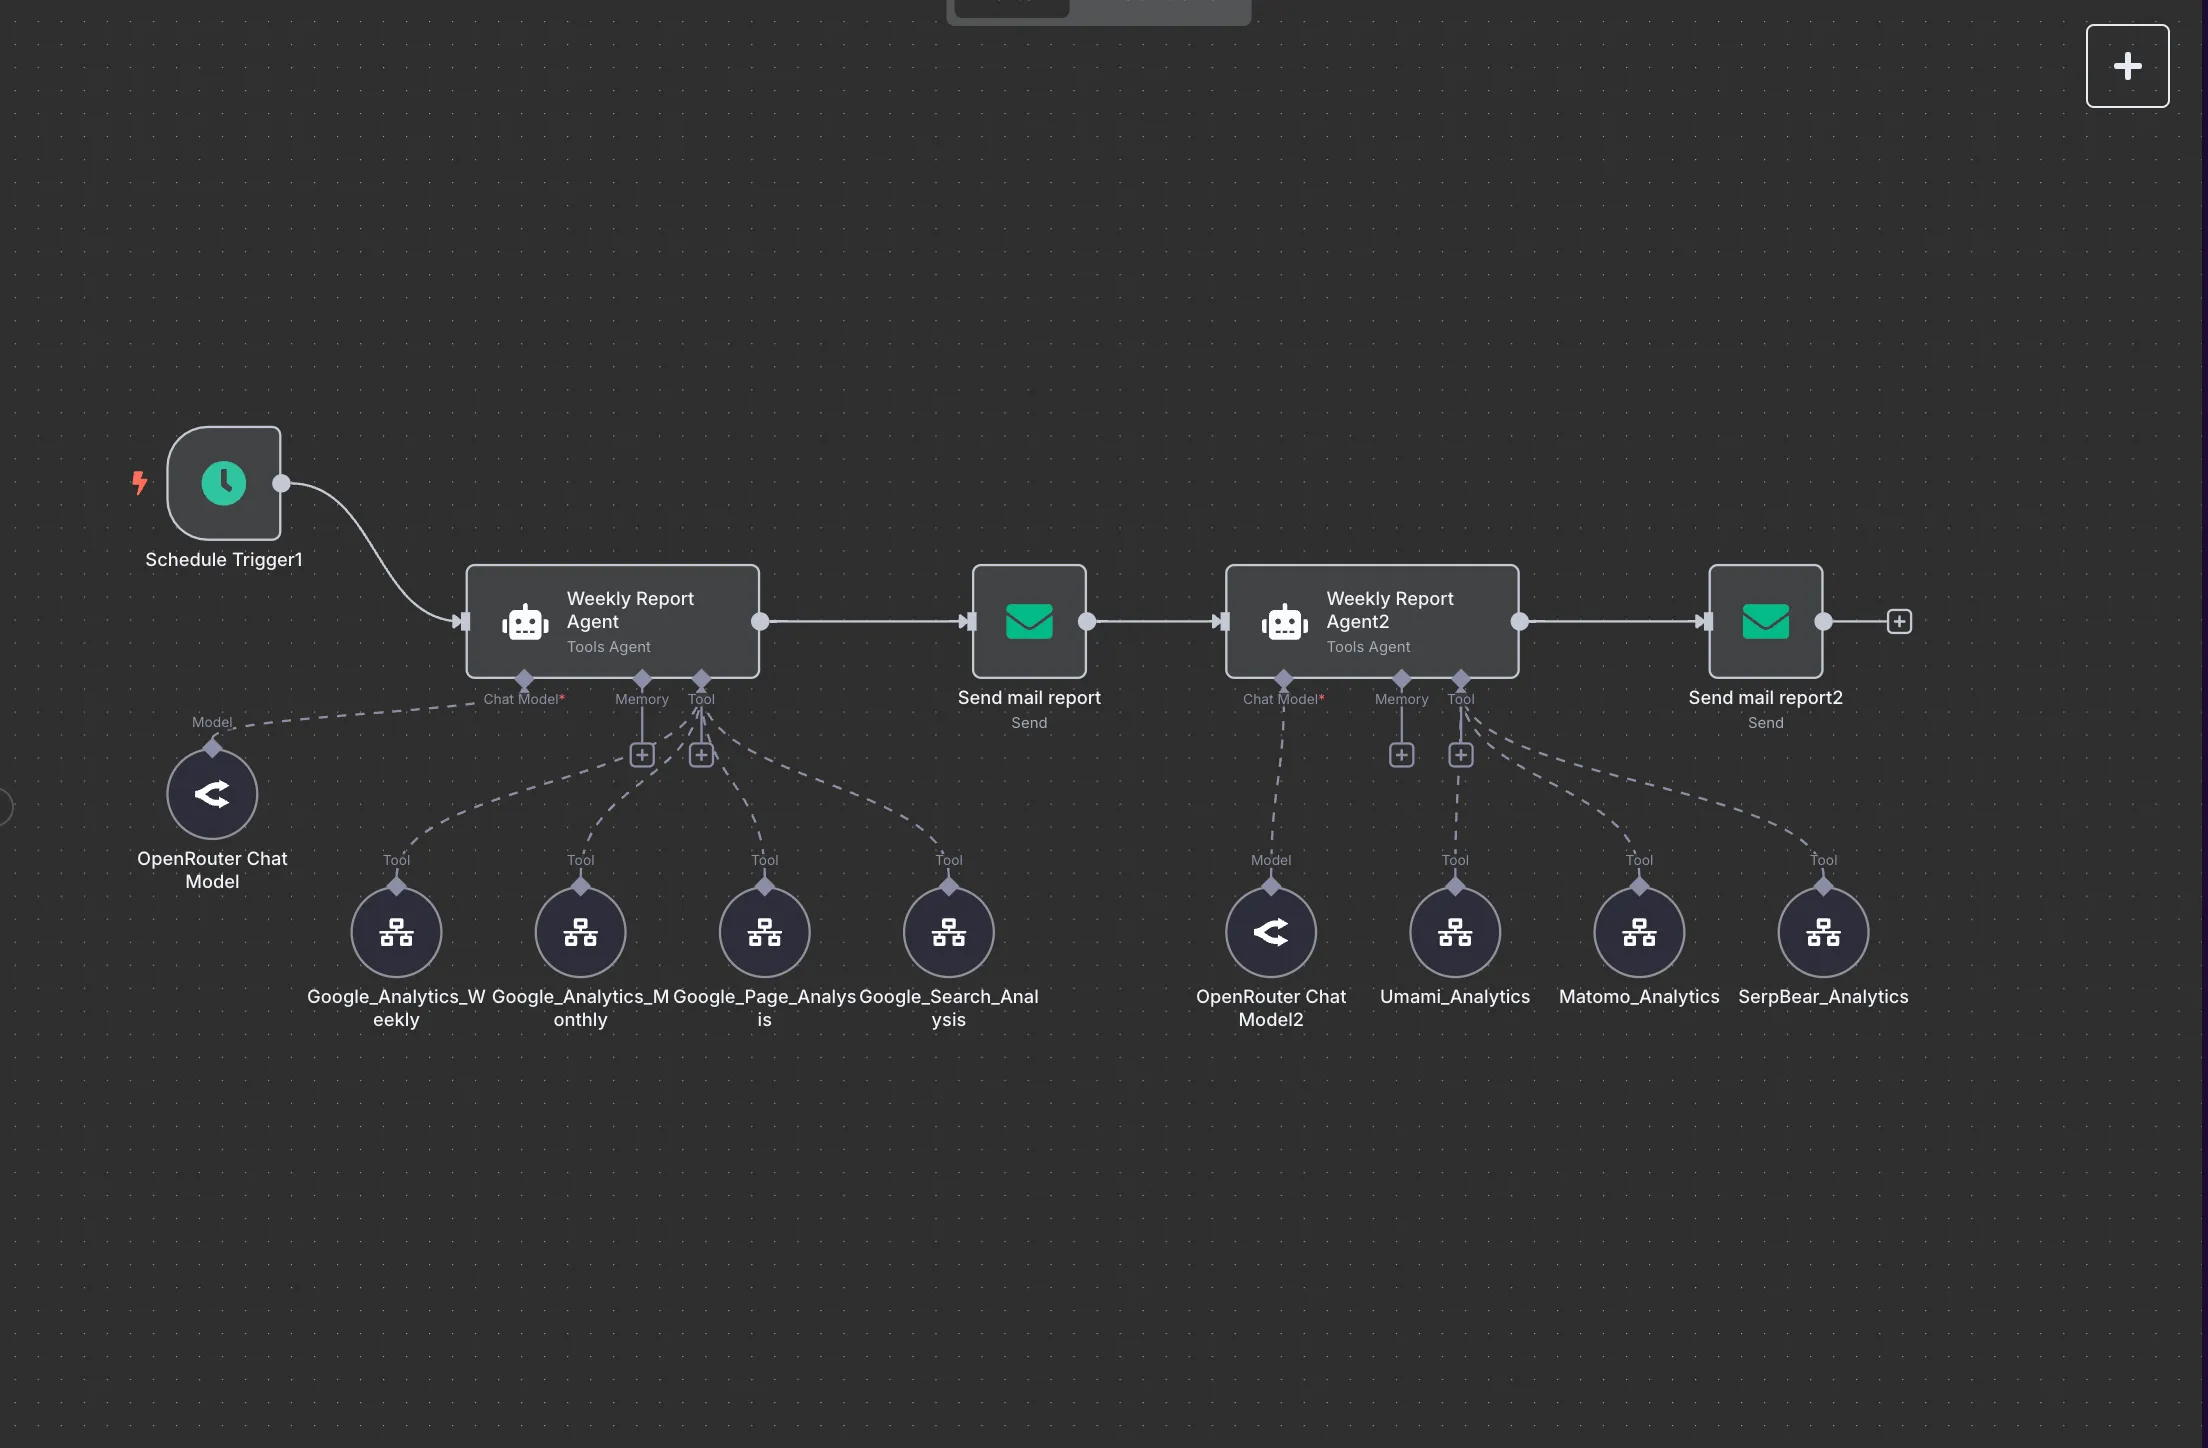Open the Send mail report envelope node
This screenshot has height=1448, width=2208.
coord(1029,621)
